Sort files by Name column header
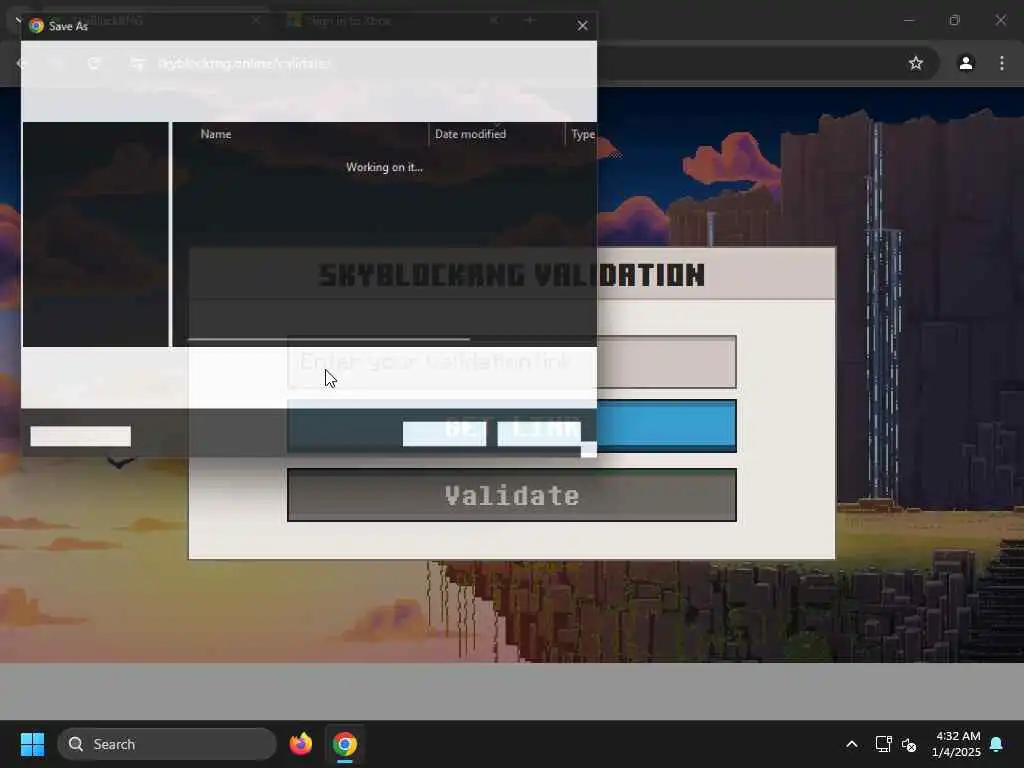The image size is (1024, 768). pyautogui.click(x=216, y=134)
